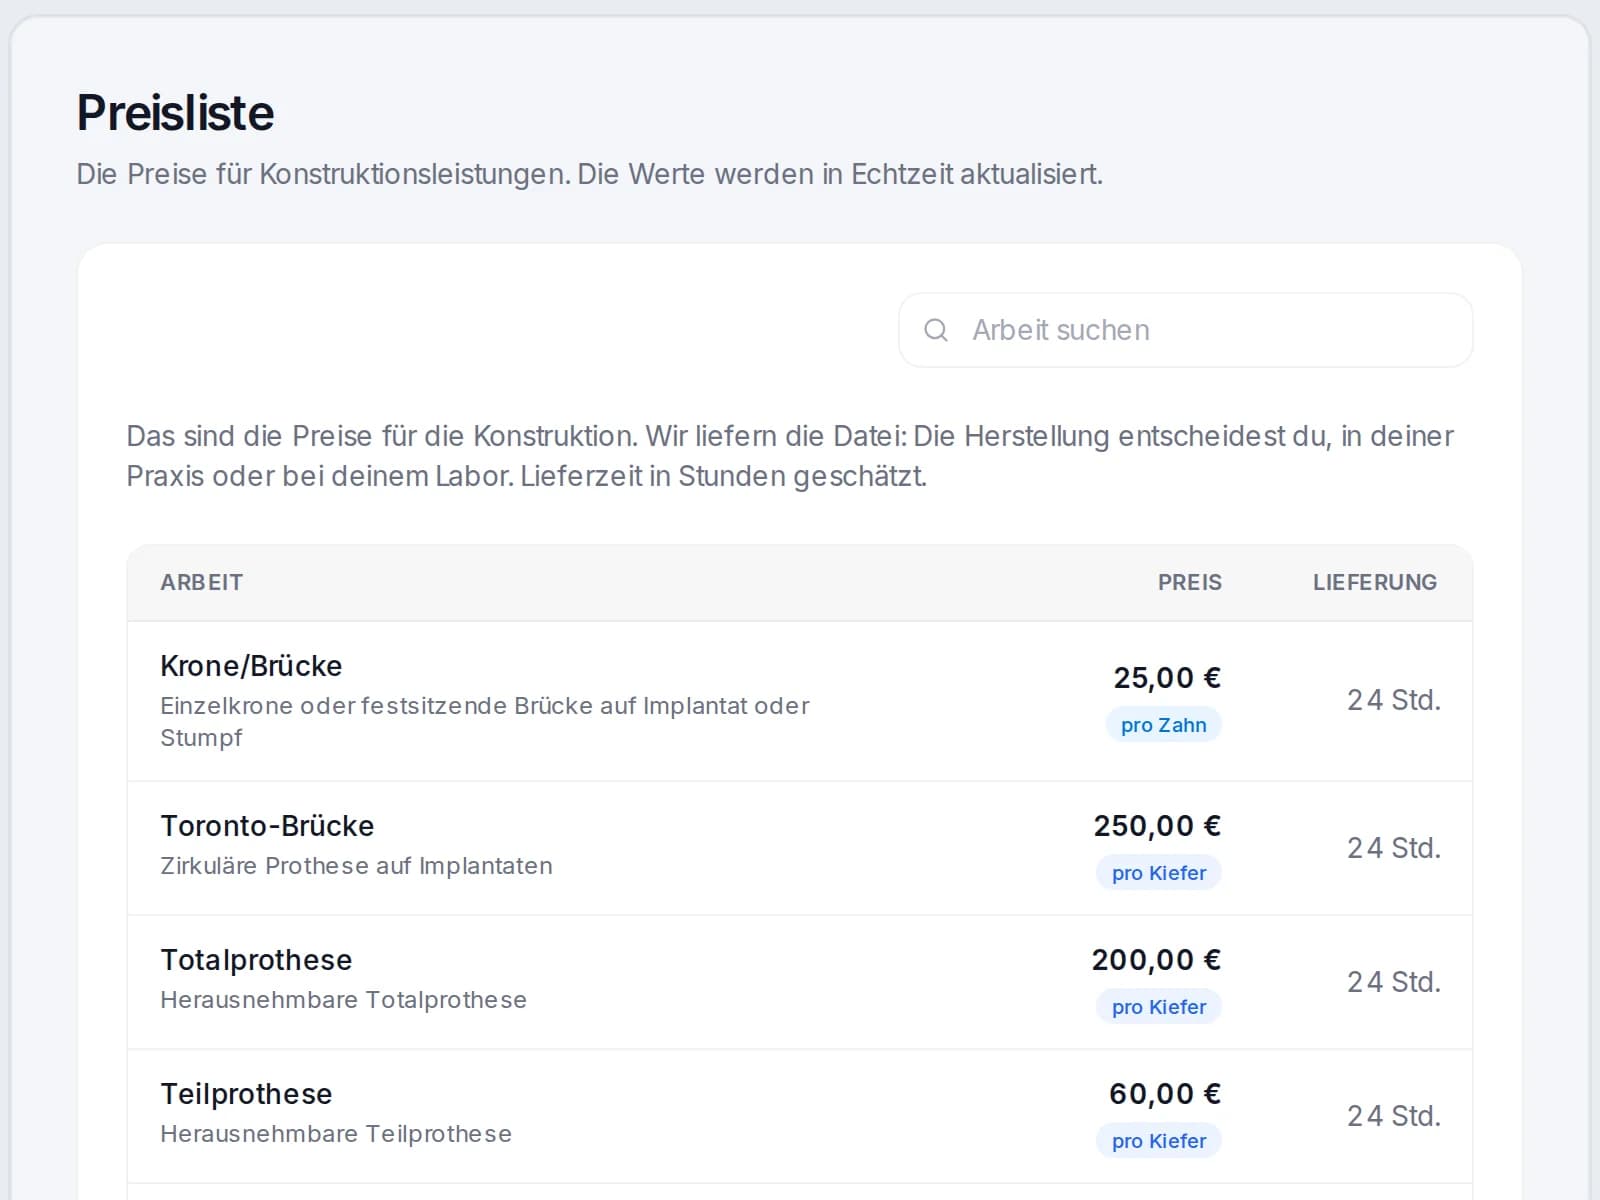Image resolution: width=1600 pixels, height=1200 pixels.
Task: Click the 200,00 € price
Action: tap(1156, 960)
